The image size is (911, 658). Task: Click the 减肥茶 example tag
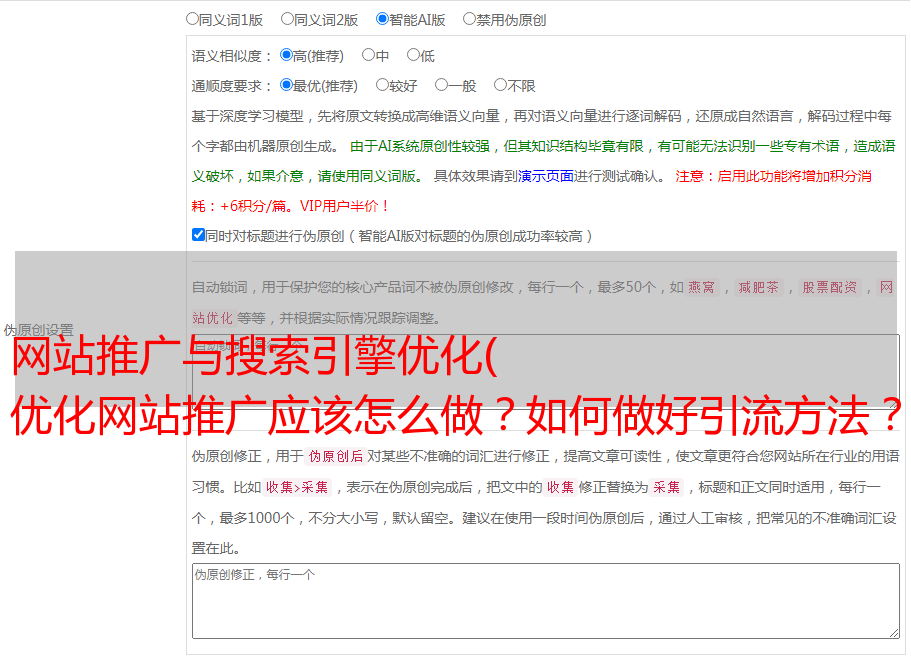point(758,287)
